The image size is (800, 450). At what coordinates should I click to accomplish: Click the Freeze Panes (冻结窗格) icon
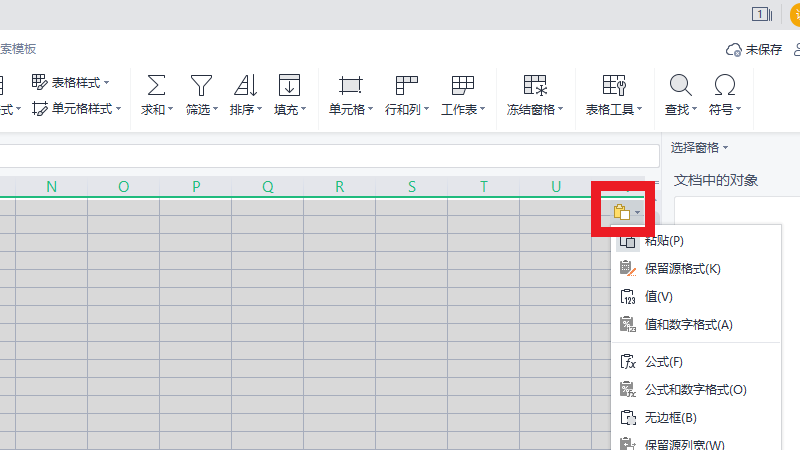tap(535, 85)
